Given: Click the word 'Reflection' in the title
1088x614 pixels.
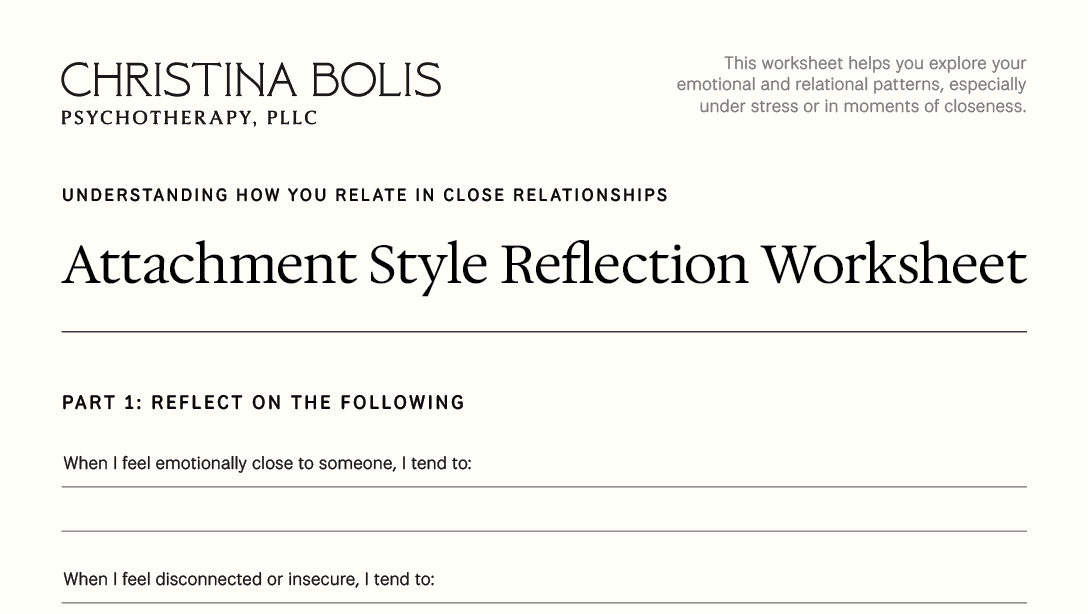Looking at the screenshot, I should 624,264.
